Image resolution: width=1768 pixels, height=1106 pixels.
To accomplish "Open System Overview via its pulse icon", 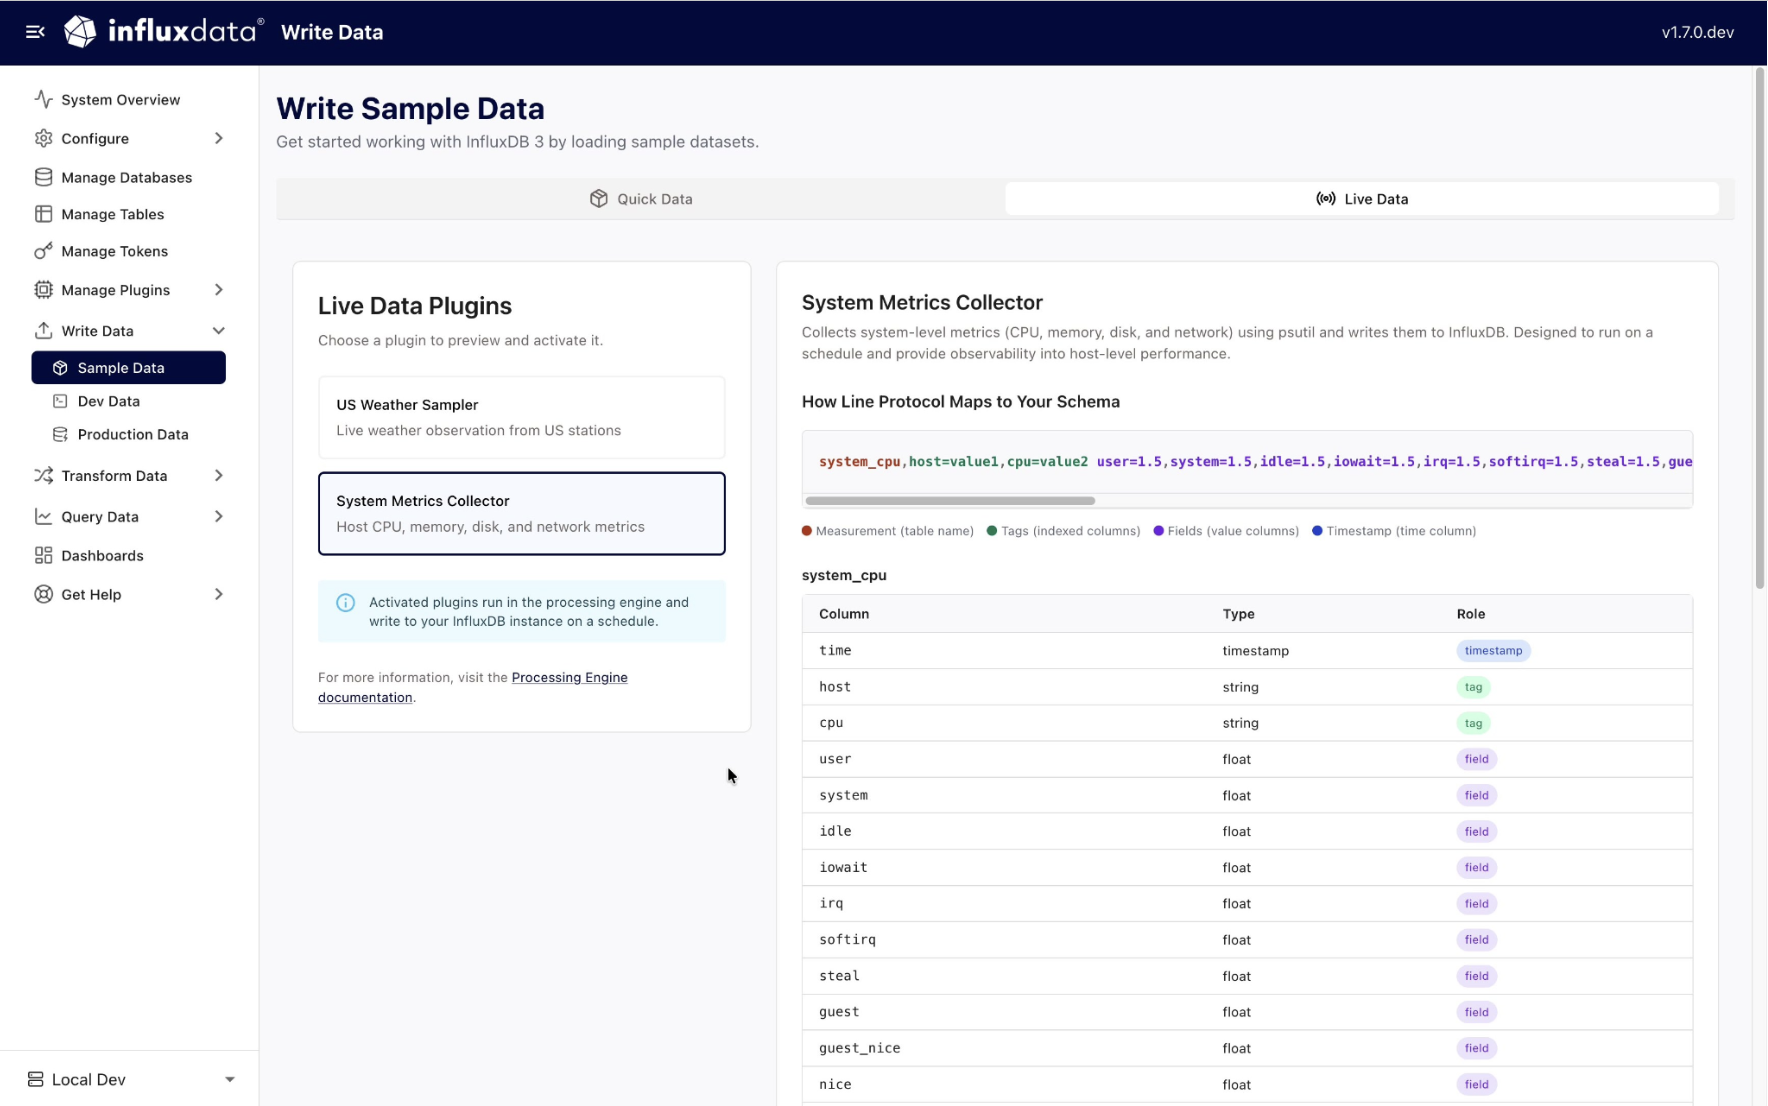I will pos(43,99).
